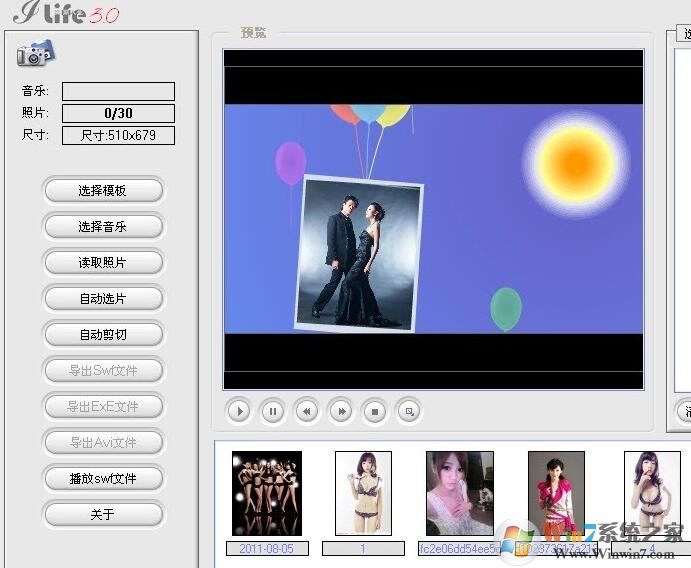This screenshot has width=691, height=568.
Task: Click 播放swf文件 button
Action: click(x=103, y=478)
